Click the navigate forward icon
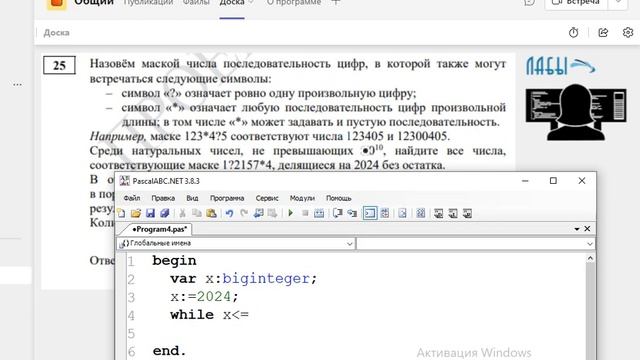This screenshot has height=360, width=640. [273, 213]
